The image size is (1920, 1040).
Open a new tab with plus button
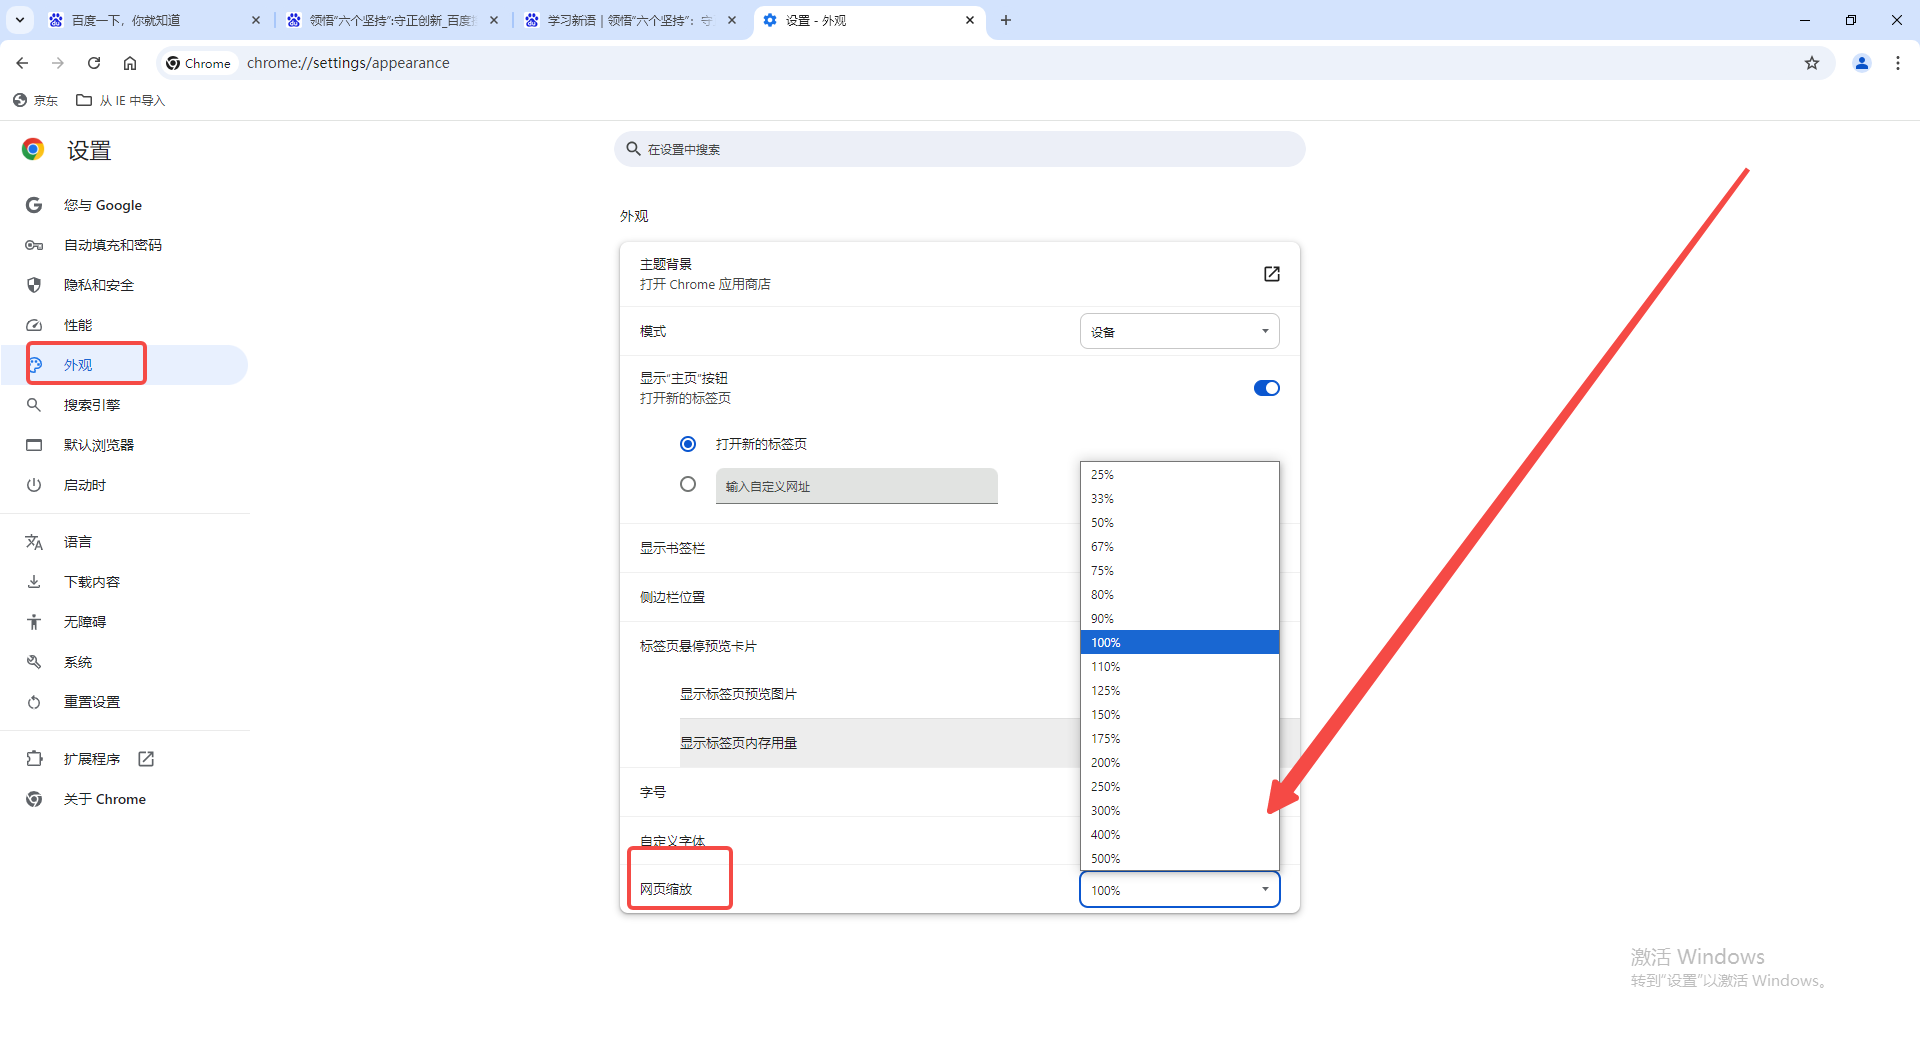click(x=1006, y=20)
